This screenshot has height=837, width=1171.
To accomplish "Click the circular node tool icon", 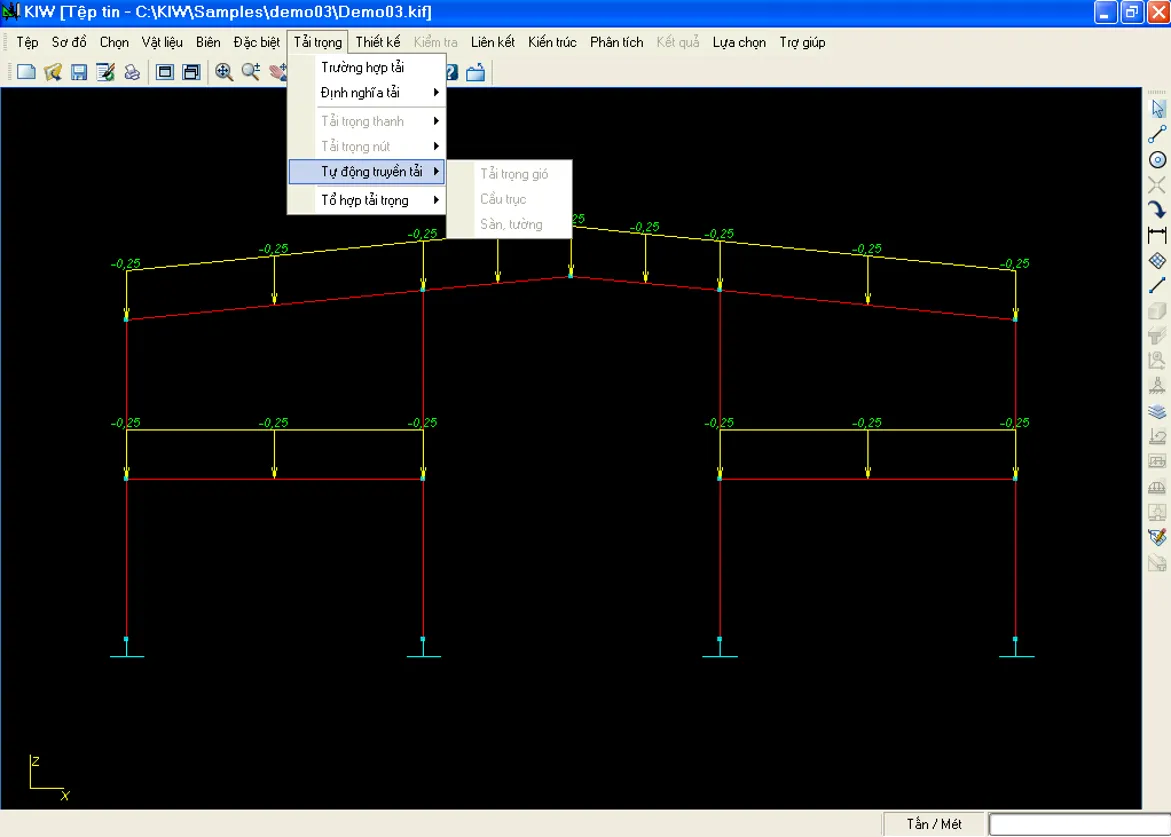I will 1157,160.
